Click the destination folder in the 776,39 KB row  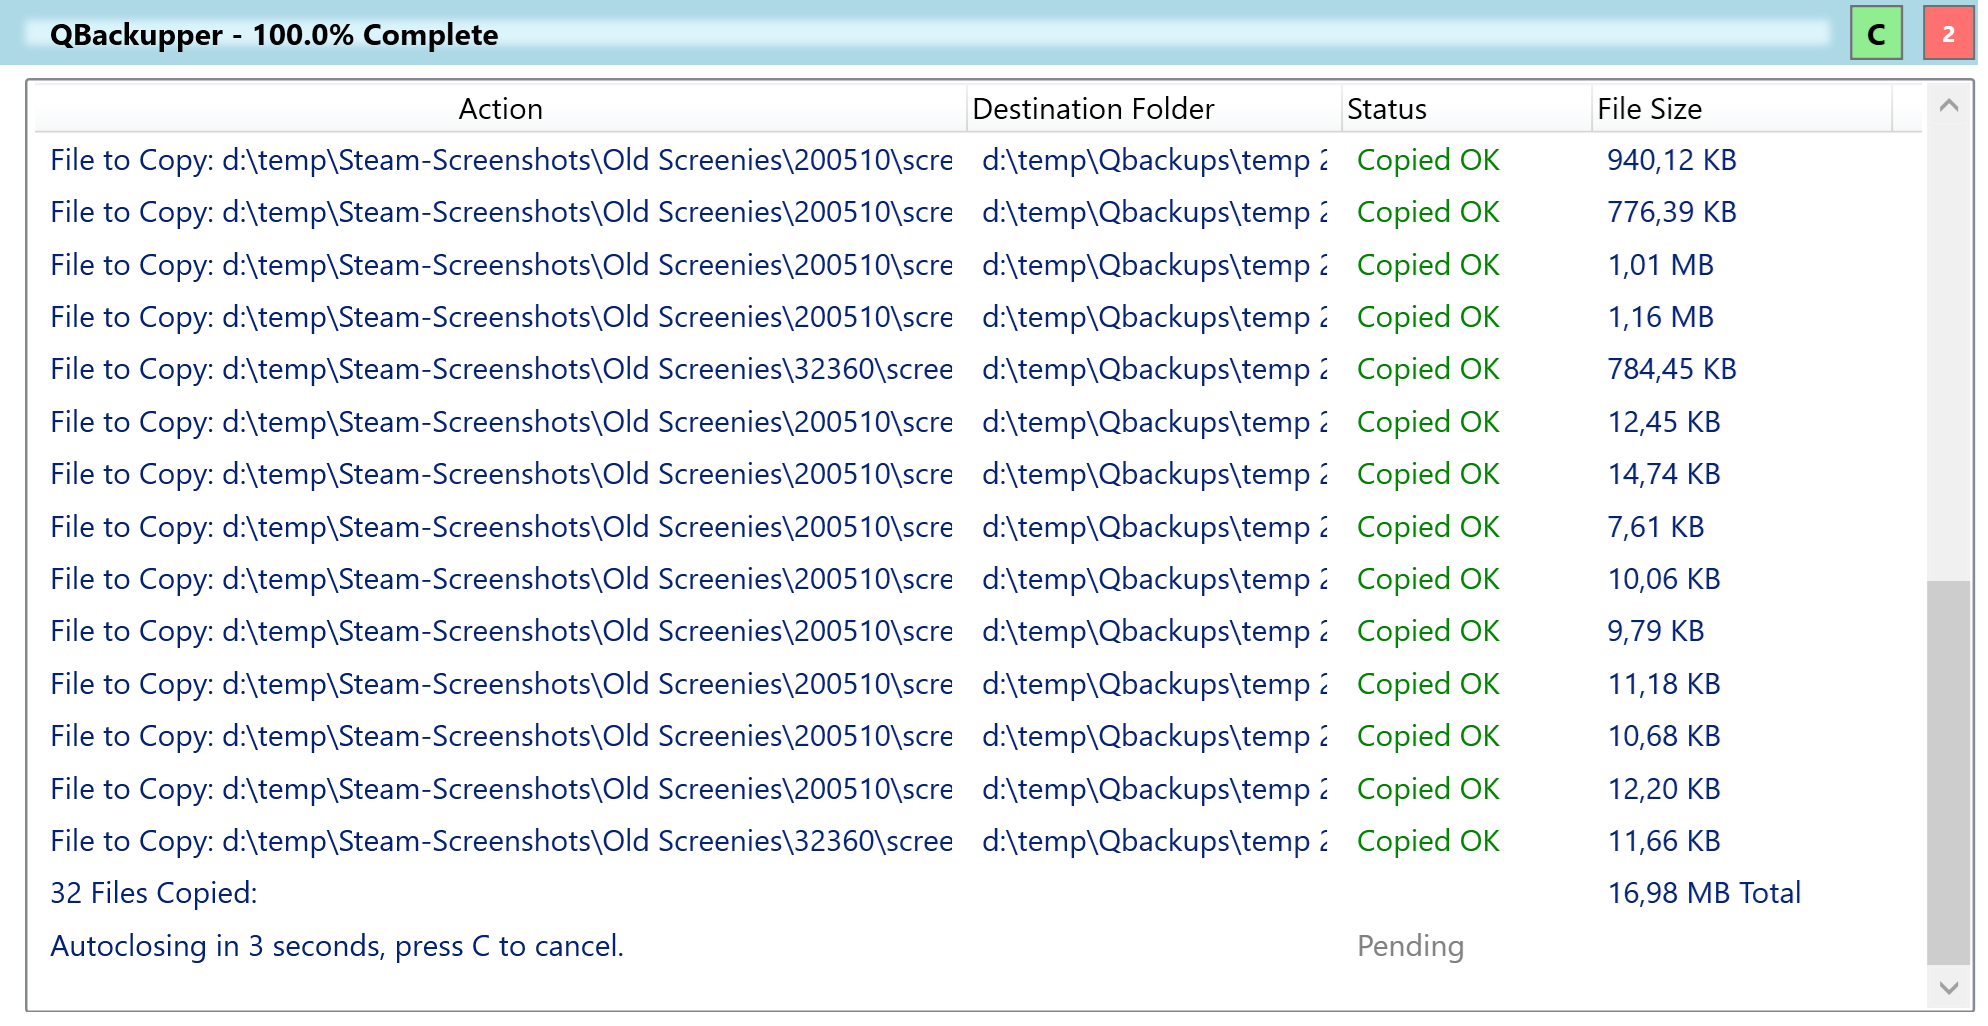pos(1155,212)
